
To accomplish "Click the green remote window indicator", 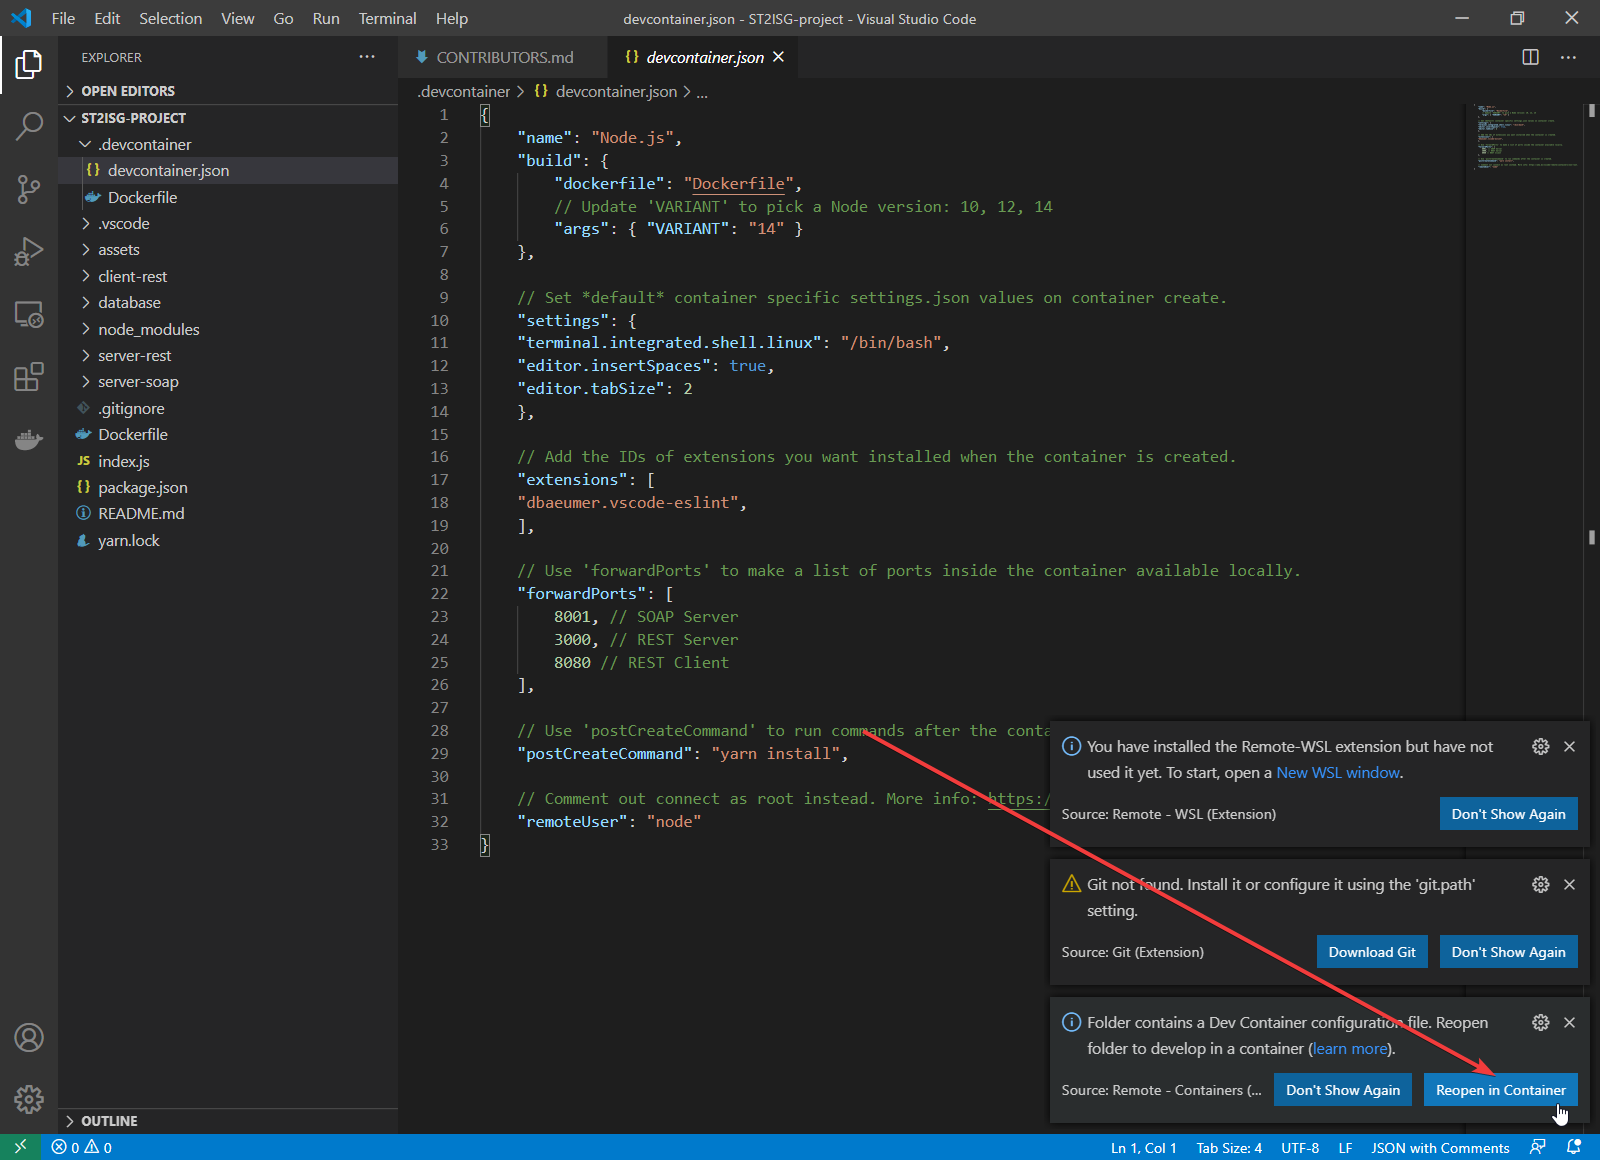I will click(x=20, y=1147).
